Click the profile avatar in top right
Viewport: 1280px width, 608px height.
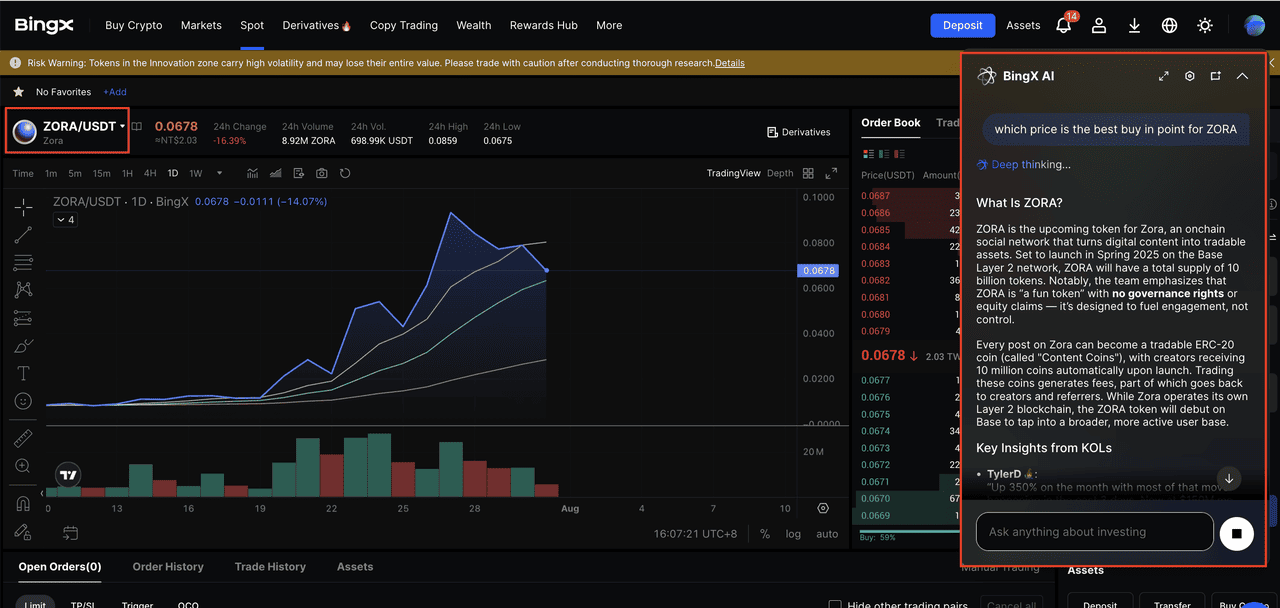click(1254, 25)
